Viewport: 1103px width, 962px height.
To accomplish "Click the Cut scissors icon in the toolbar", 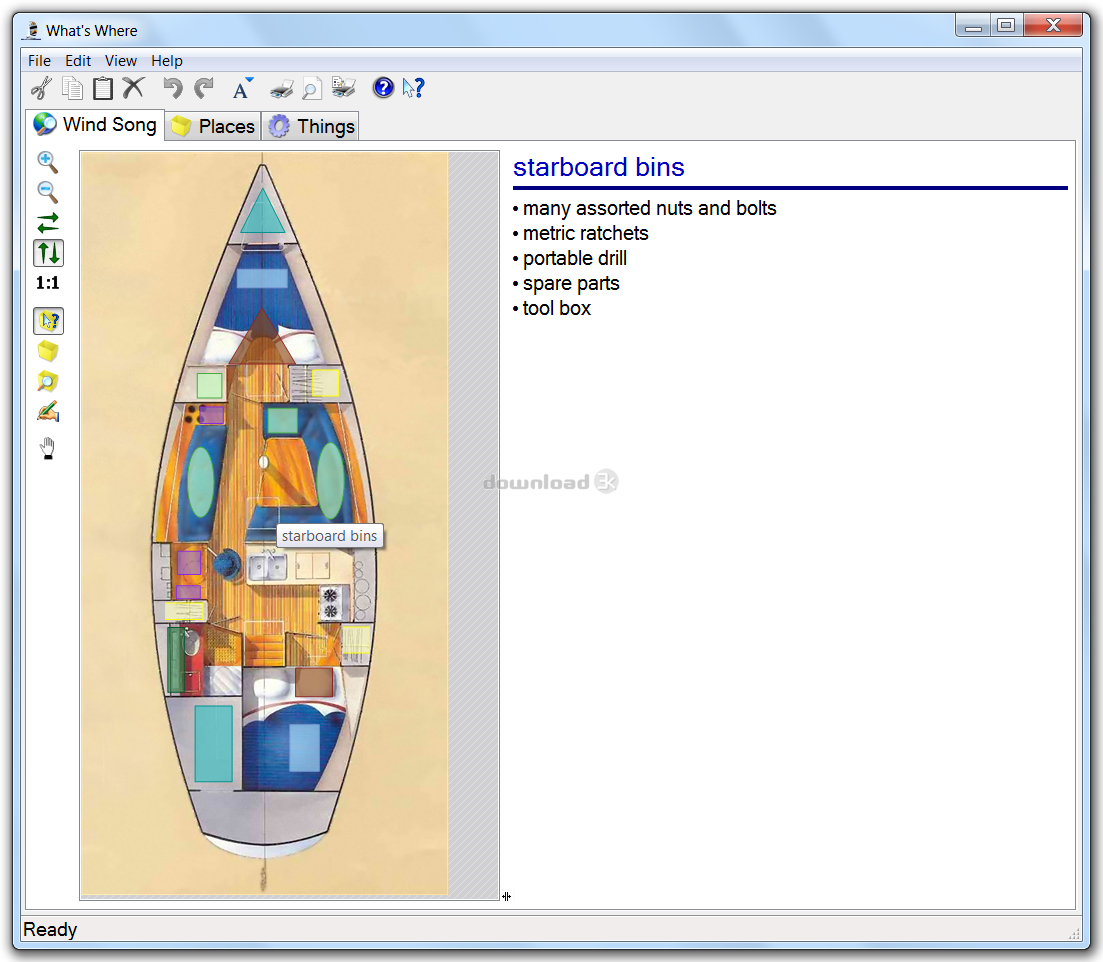I will point(41,88).
